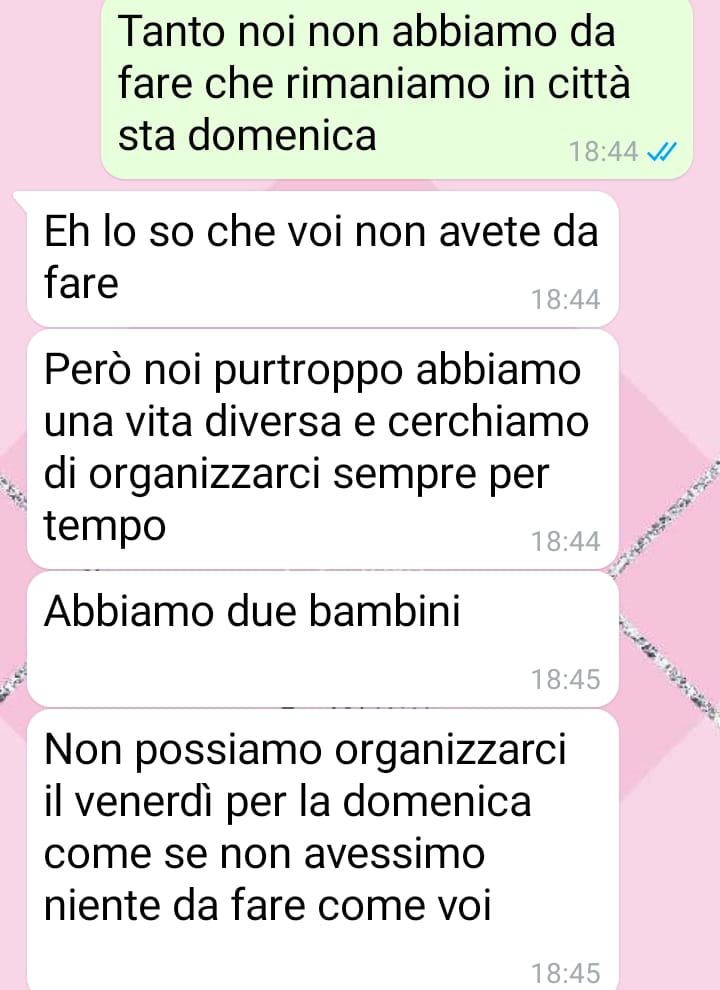Select the "Non possiamo organizzarci" message bubble
Viewport: 720px width, 990px height.
322,849
